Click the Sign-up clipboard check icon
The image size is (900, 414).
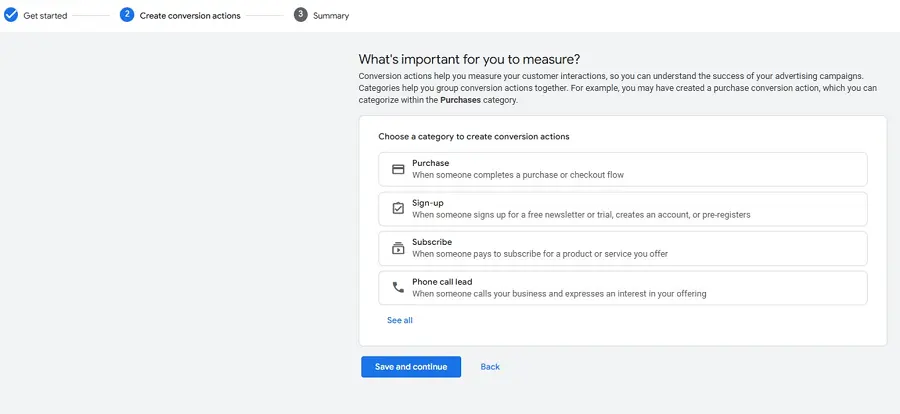398,208
